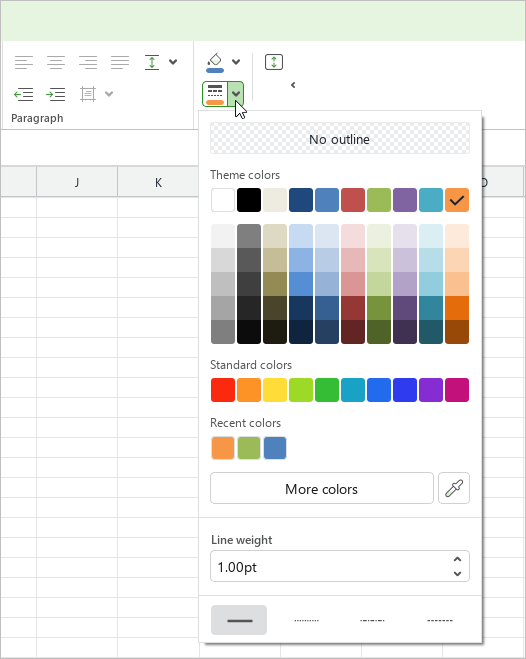The height and width of the screenshot is (659, 526).
Task: Select dotted line outline style
Action: click(306, 620)
